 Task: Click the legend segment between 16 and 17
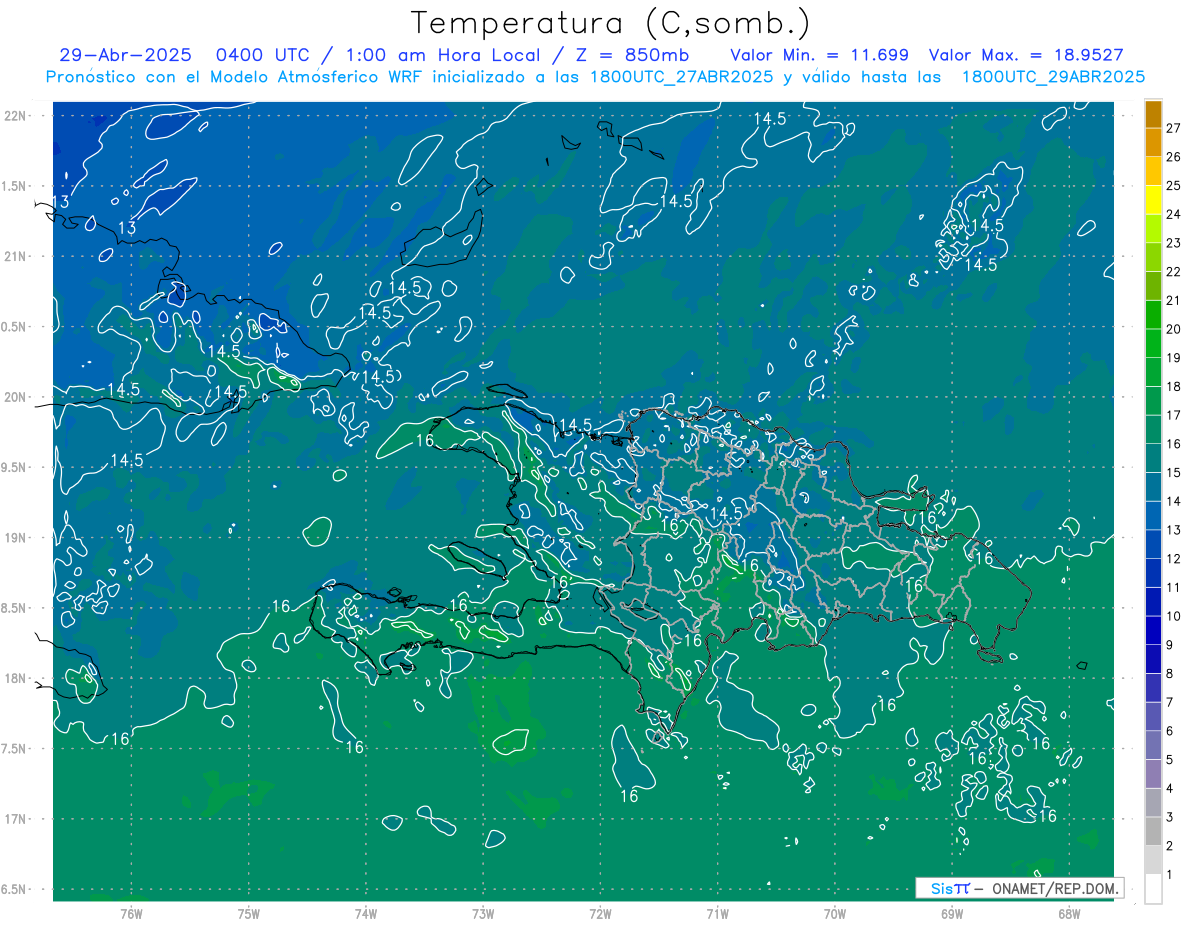[1153, 429]
